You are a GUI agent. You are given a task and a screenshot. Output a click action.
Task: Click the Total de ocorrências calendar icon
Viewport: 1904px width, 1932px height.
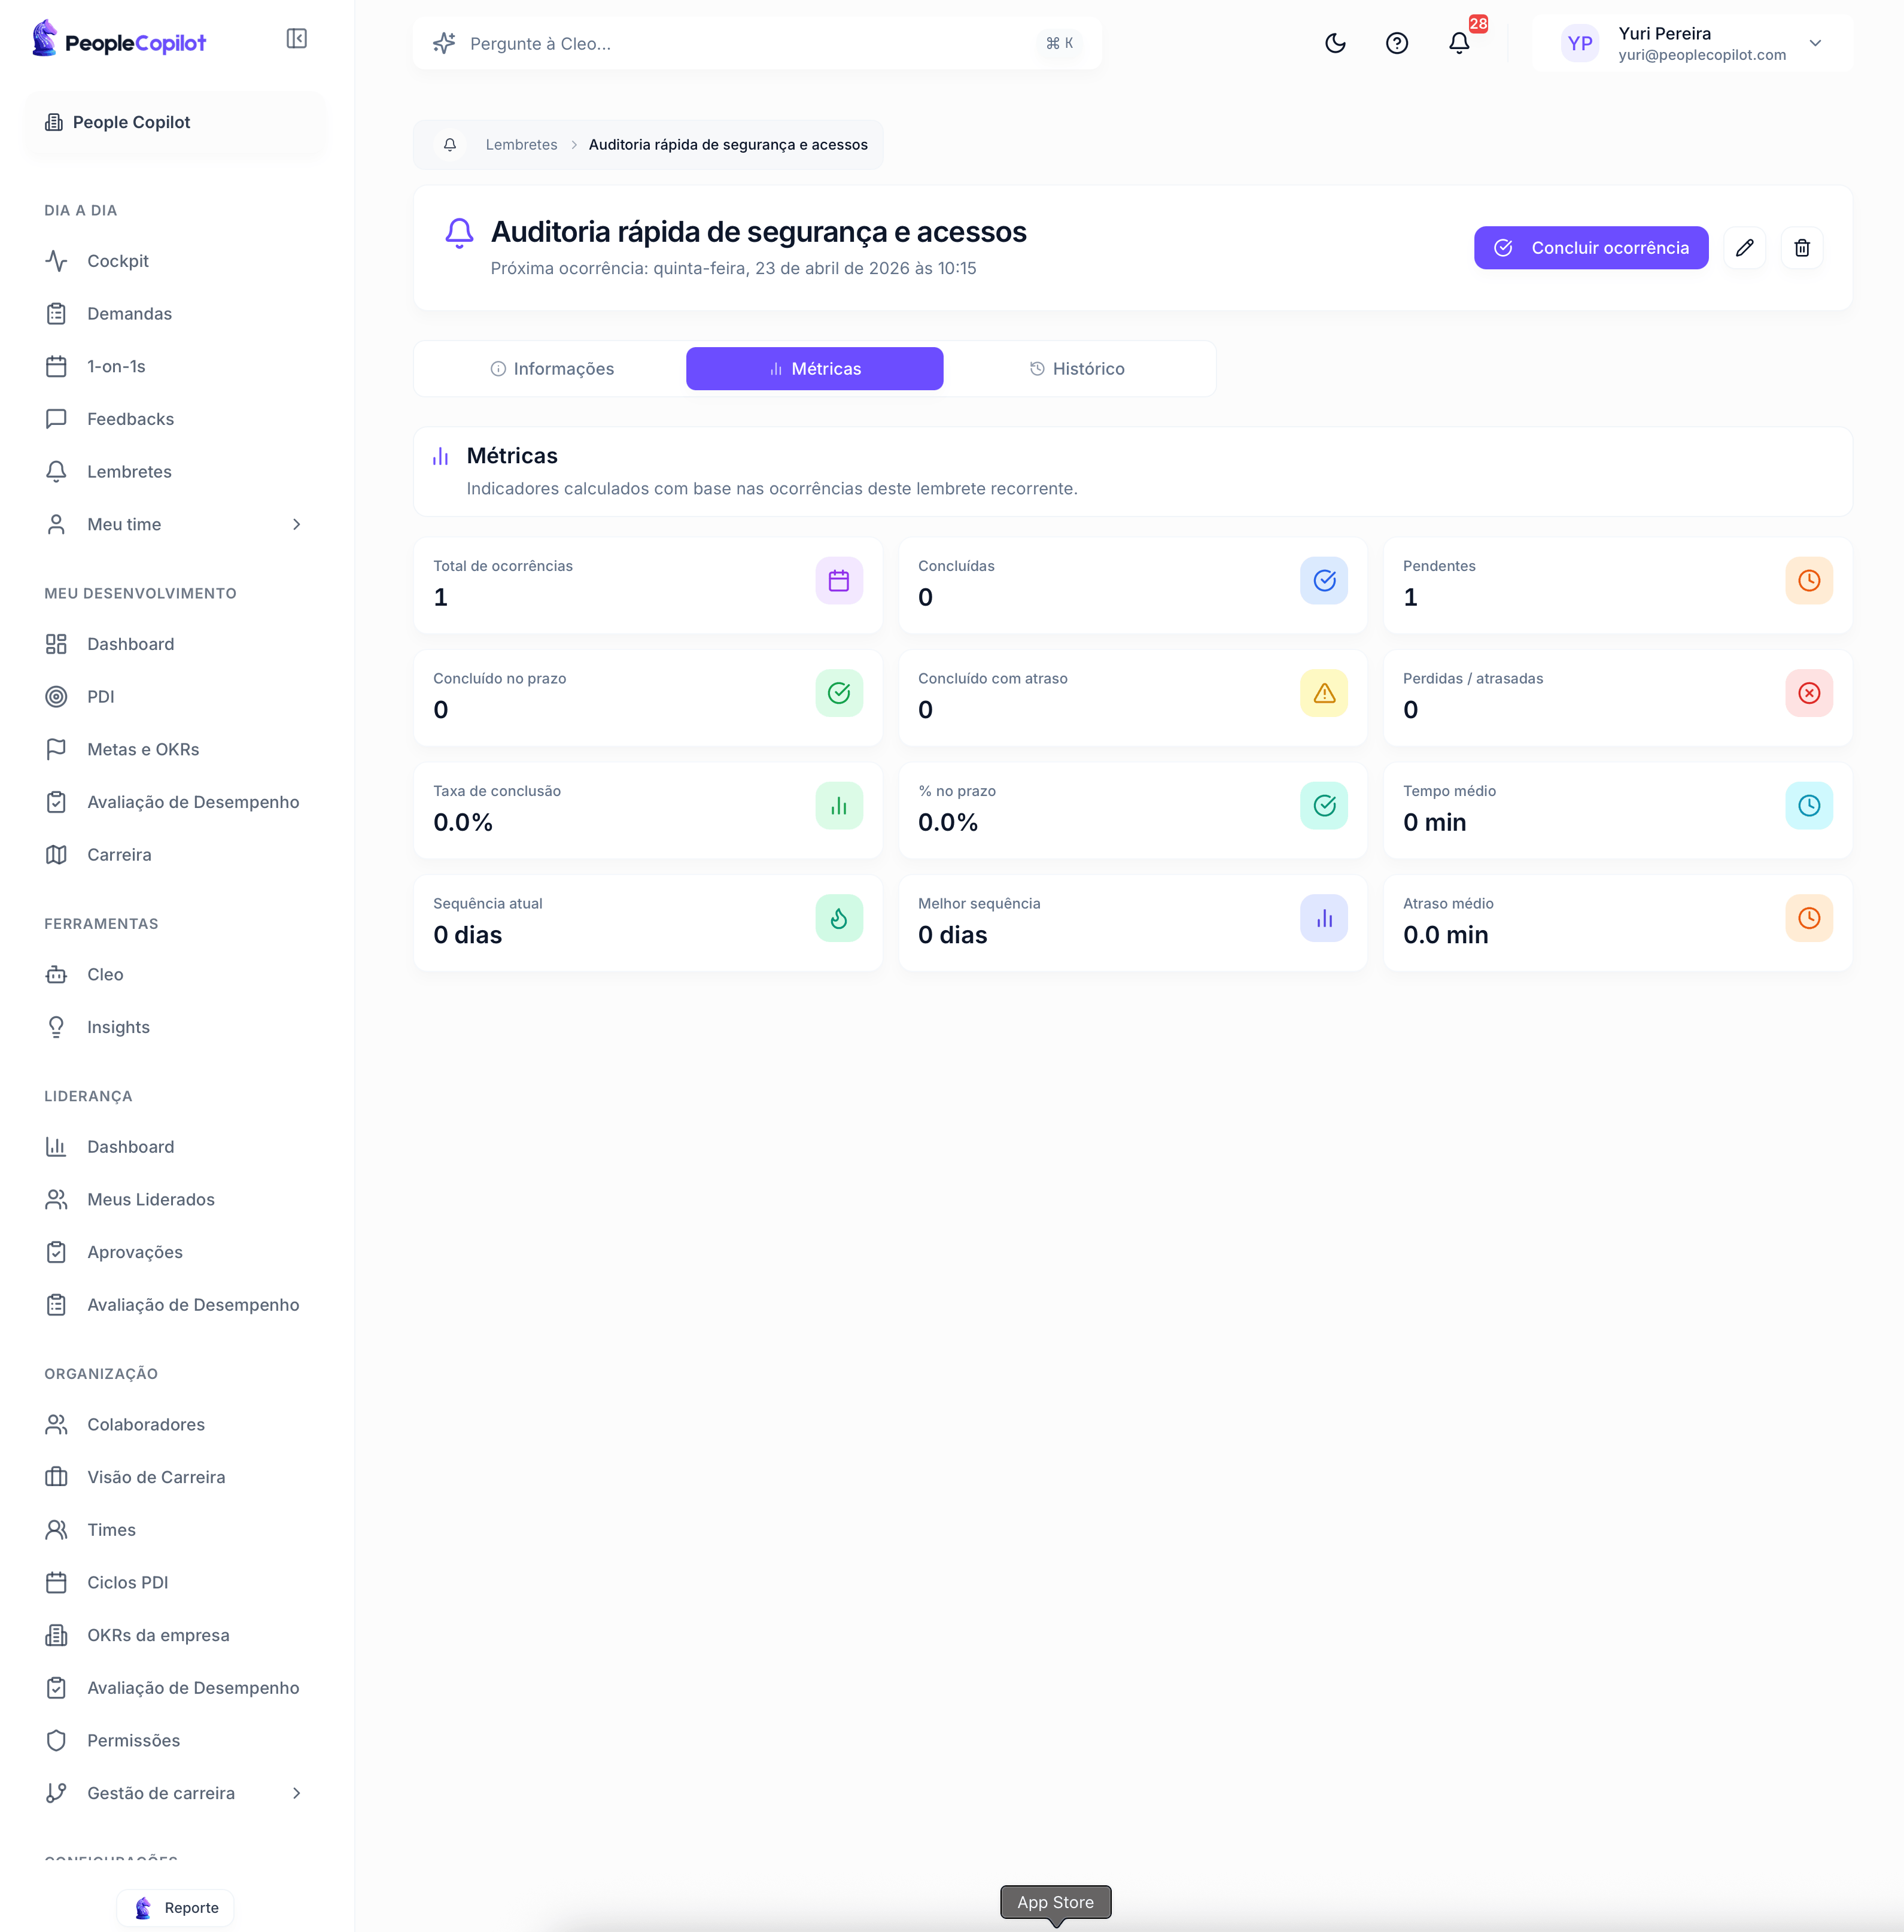[839, 581]
